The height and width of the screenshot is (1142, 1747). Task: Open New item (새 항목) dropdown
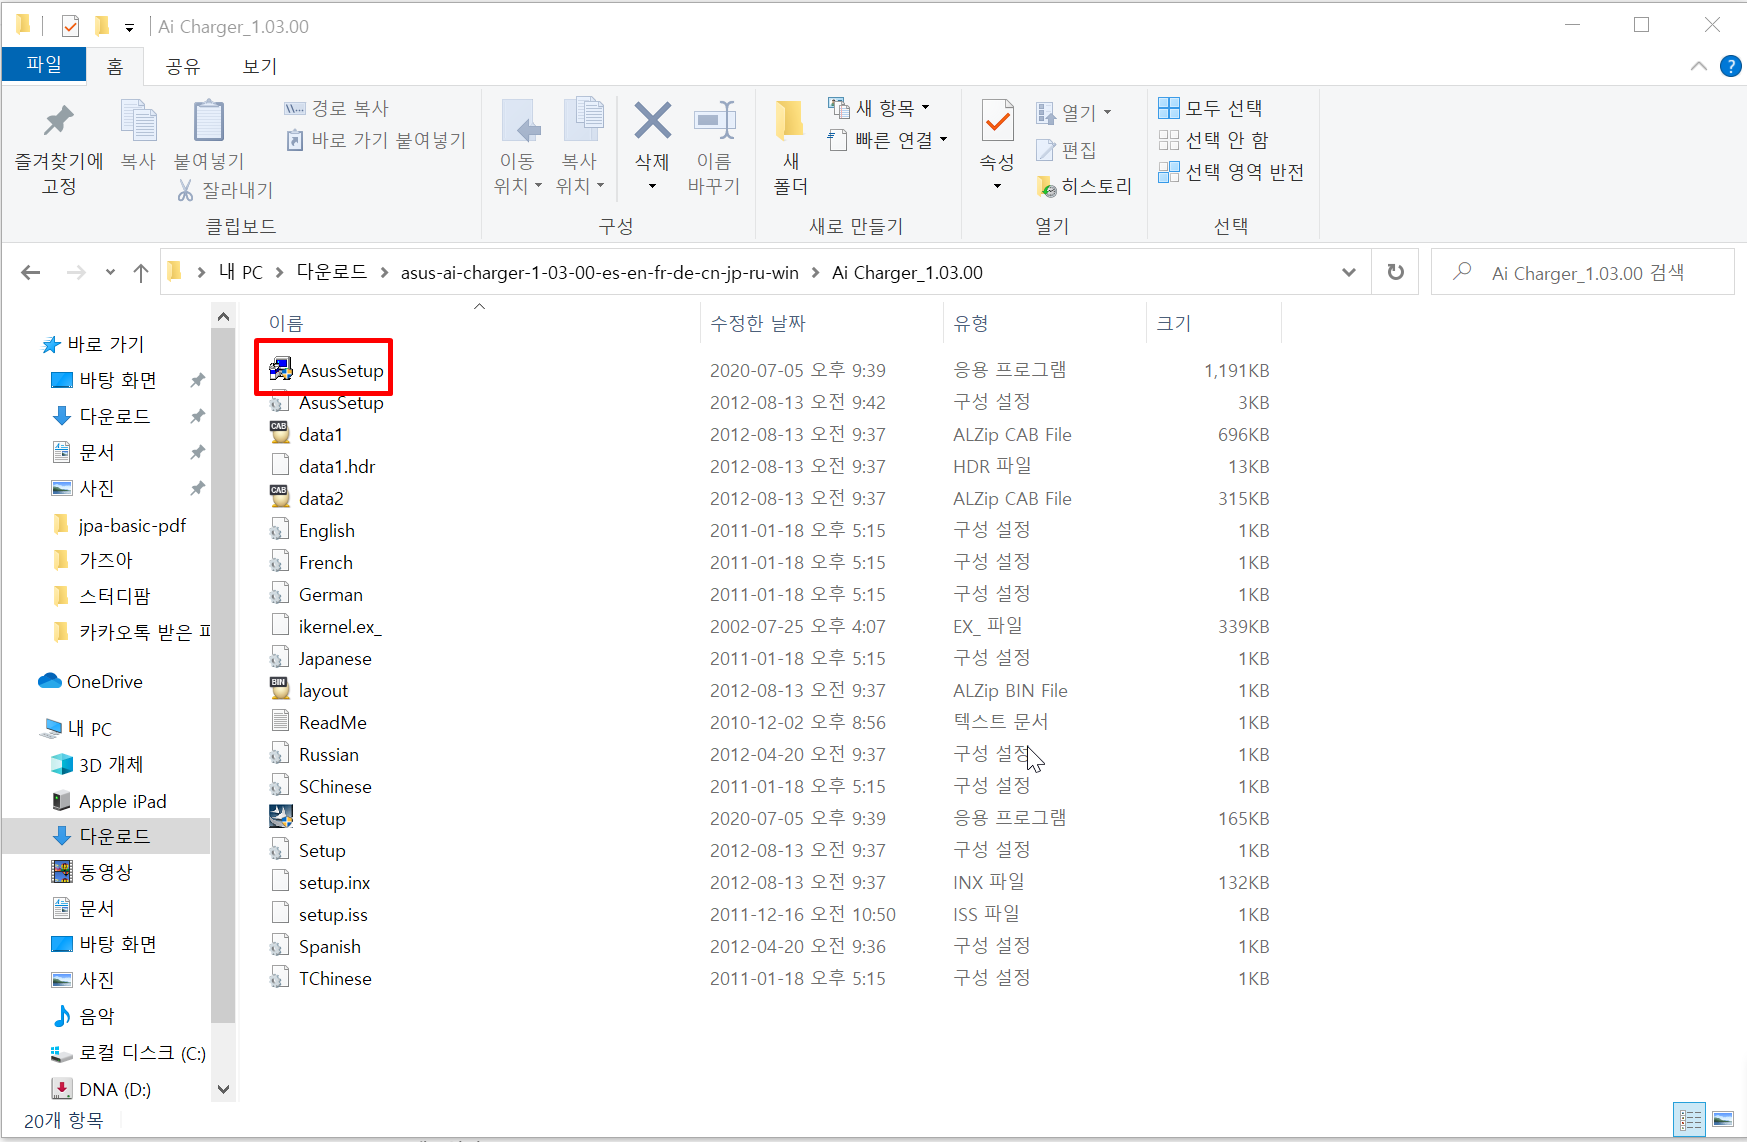(x=879, y=107)
